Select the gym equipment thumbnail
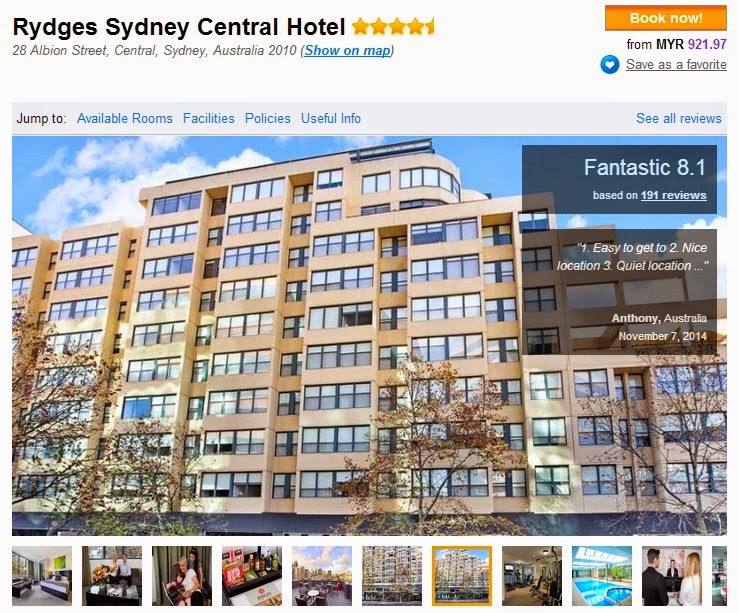 coord(532,576)
